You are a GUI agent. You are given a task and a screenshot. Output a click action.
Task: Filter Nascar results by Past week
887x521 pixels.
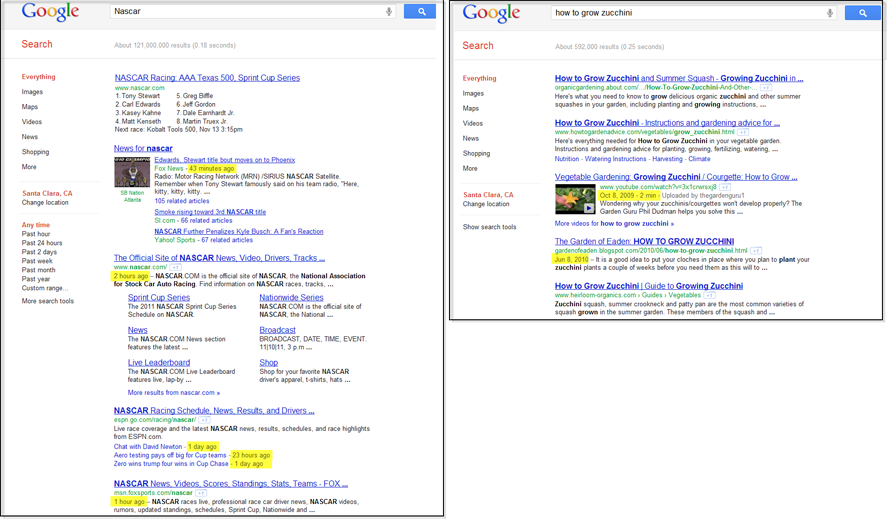point(37,261)
